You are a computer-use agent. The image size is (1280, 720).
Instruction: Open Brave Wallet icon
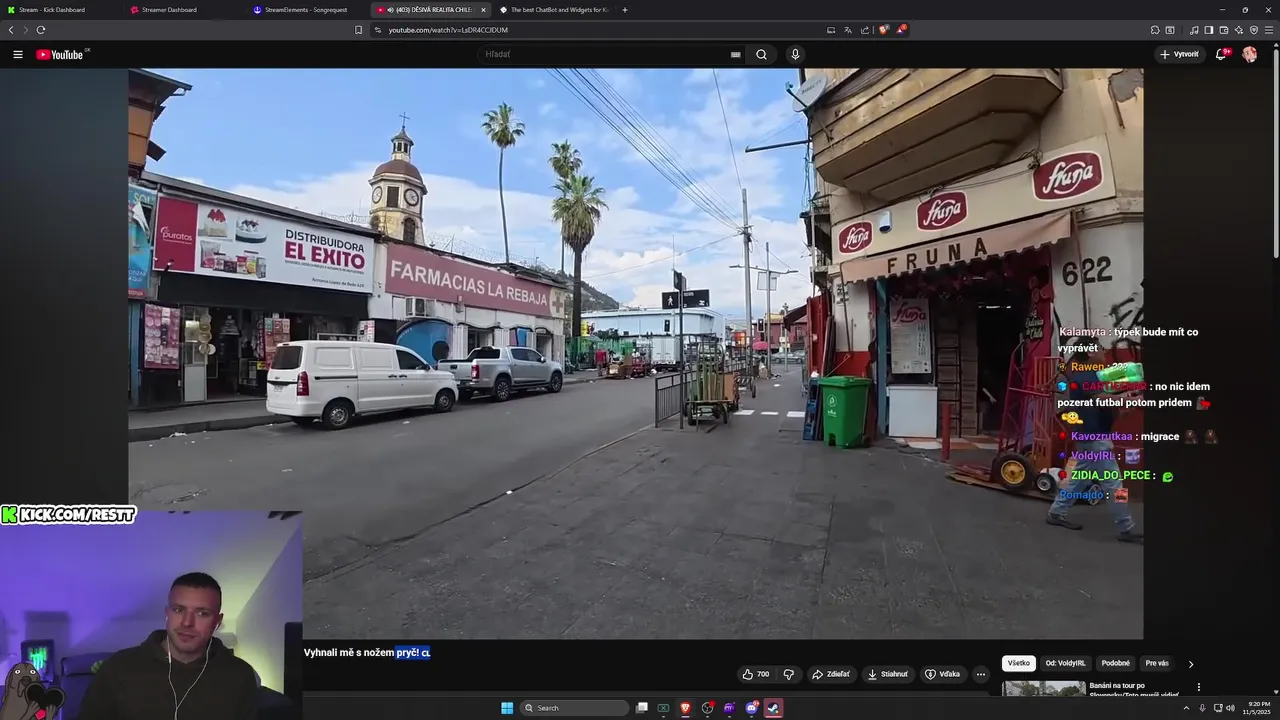(1223, 30)
